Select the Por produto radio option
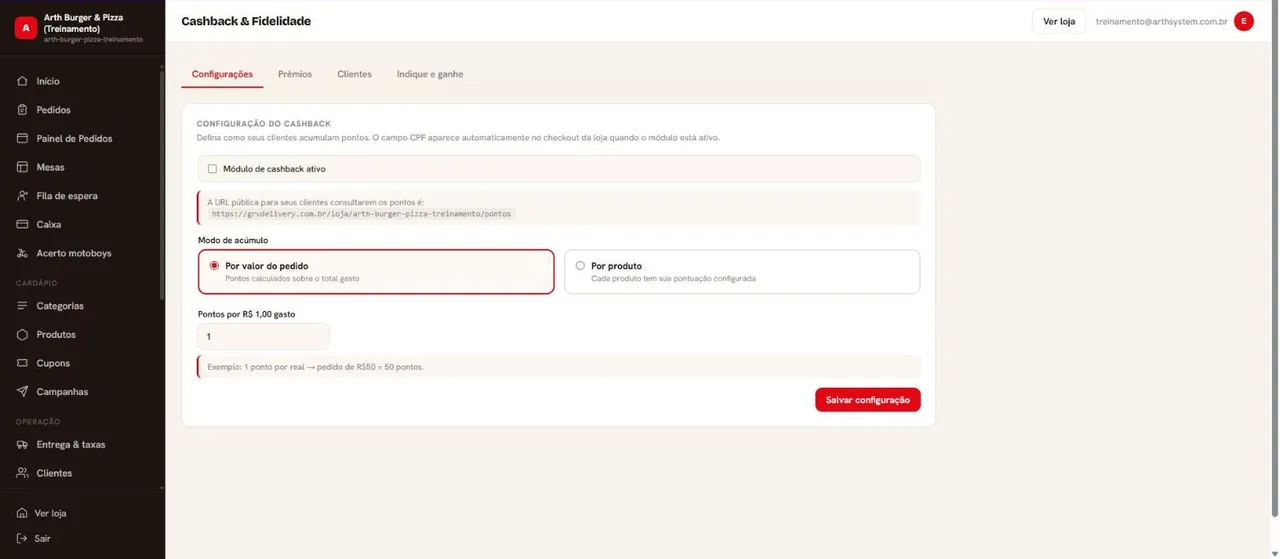 [580, 266]
